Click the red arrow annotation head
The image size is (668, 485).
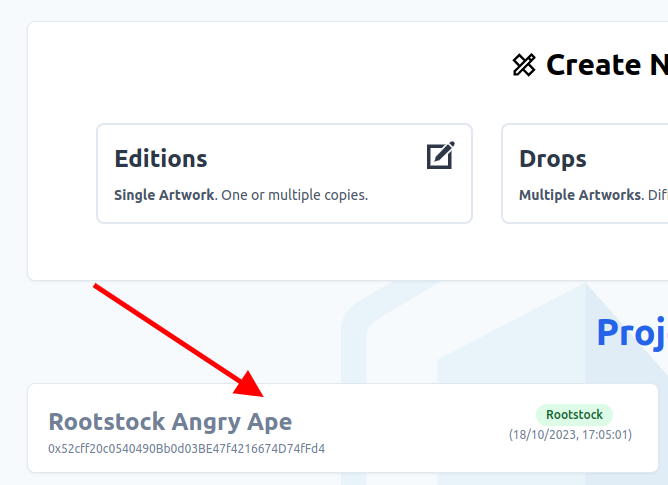point(249,385)
